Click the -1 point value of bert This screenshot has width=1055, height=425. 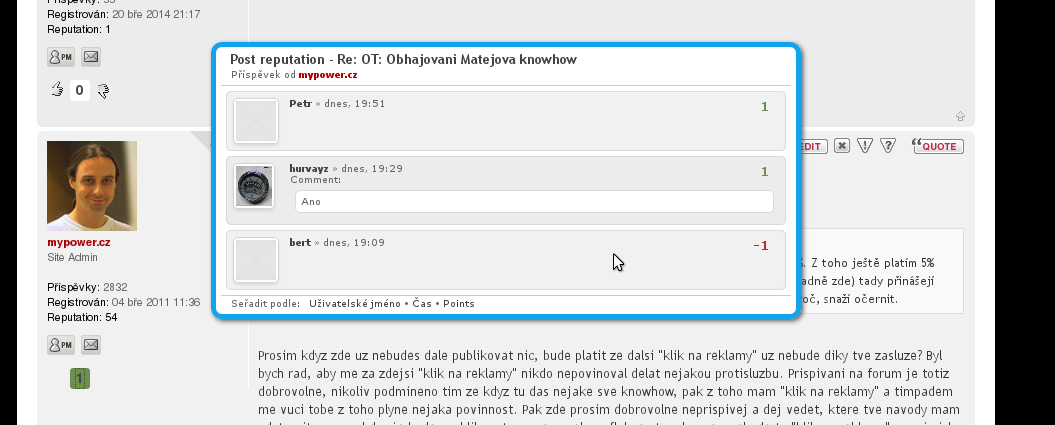760,246
